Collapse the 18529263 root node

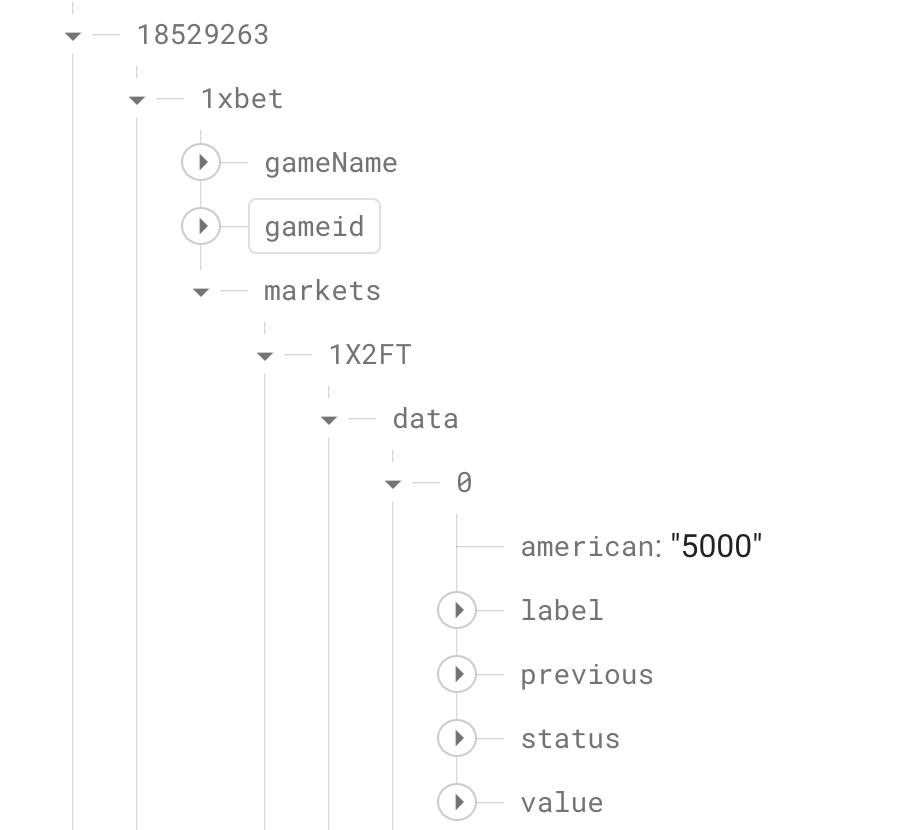(73, 35)
